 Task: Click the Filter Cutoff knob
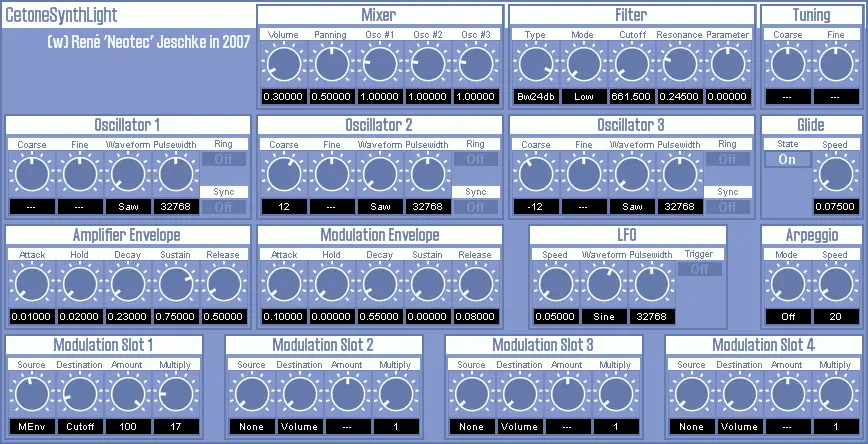[x=631, y=64]
